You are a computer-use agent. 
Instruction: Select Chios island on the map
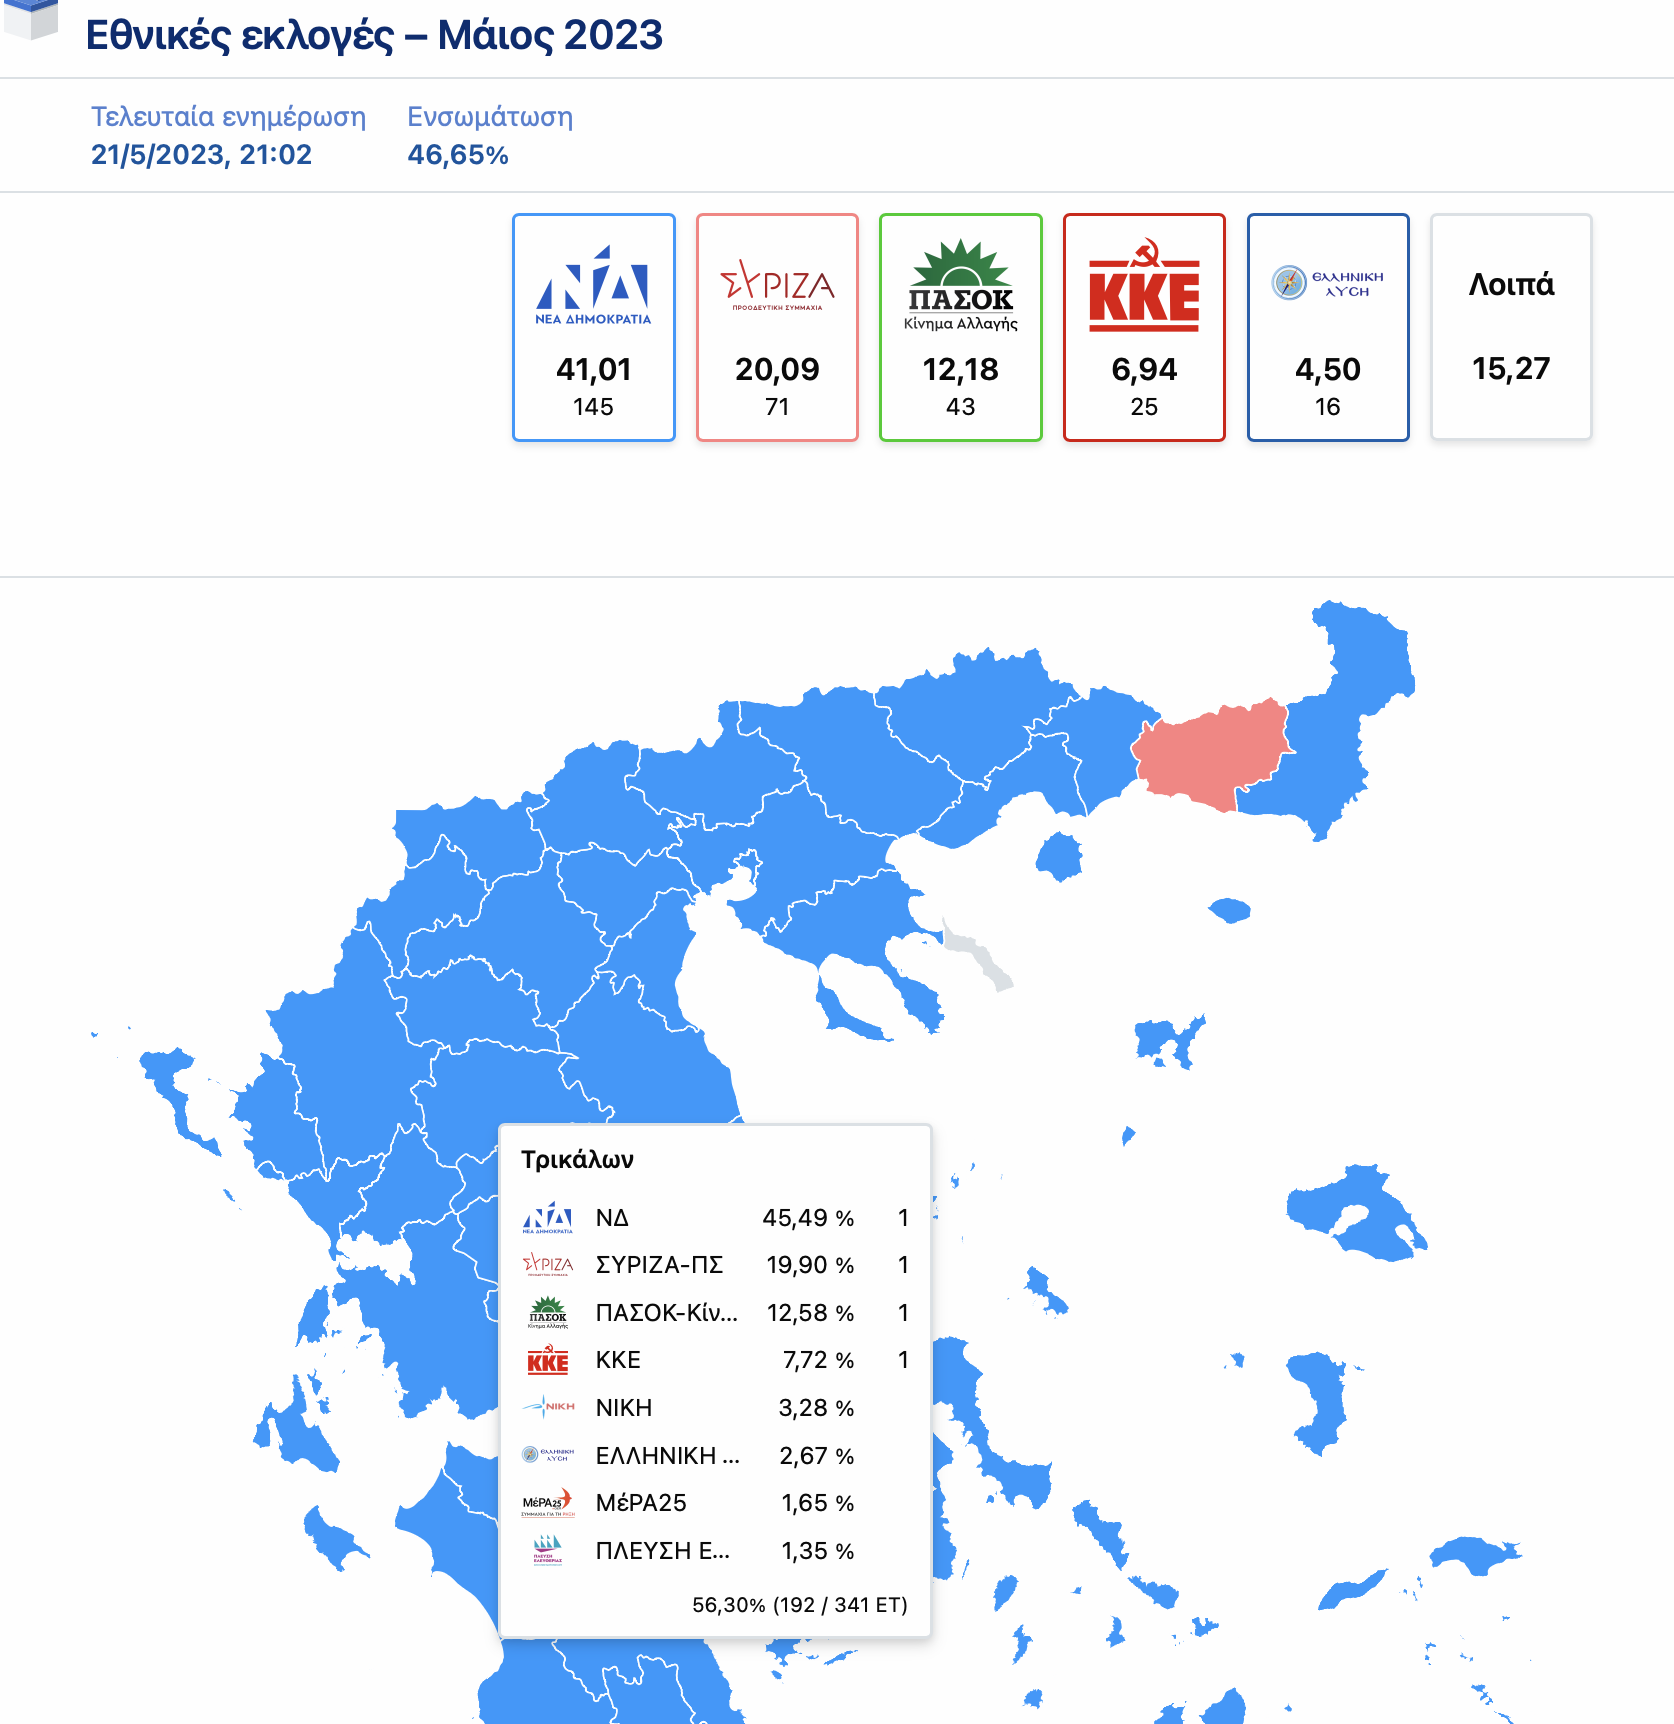pyautogui.click(x=1322, y=1402)
